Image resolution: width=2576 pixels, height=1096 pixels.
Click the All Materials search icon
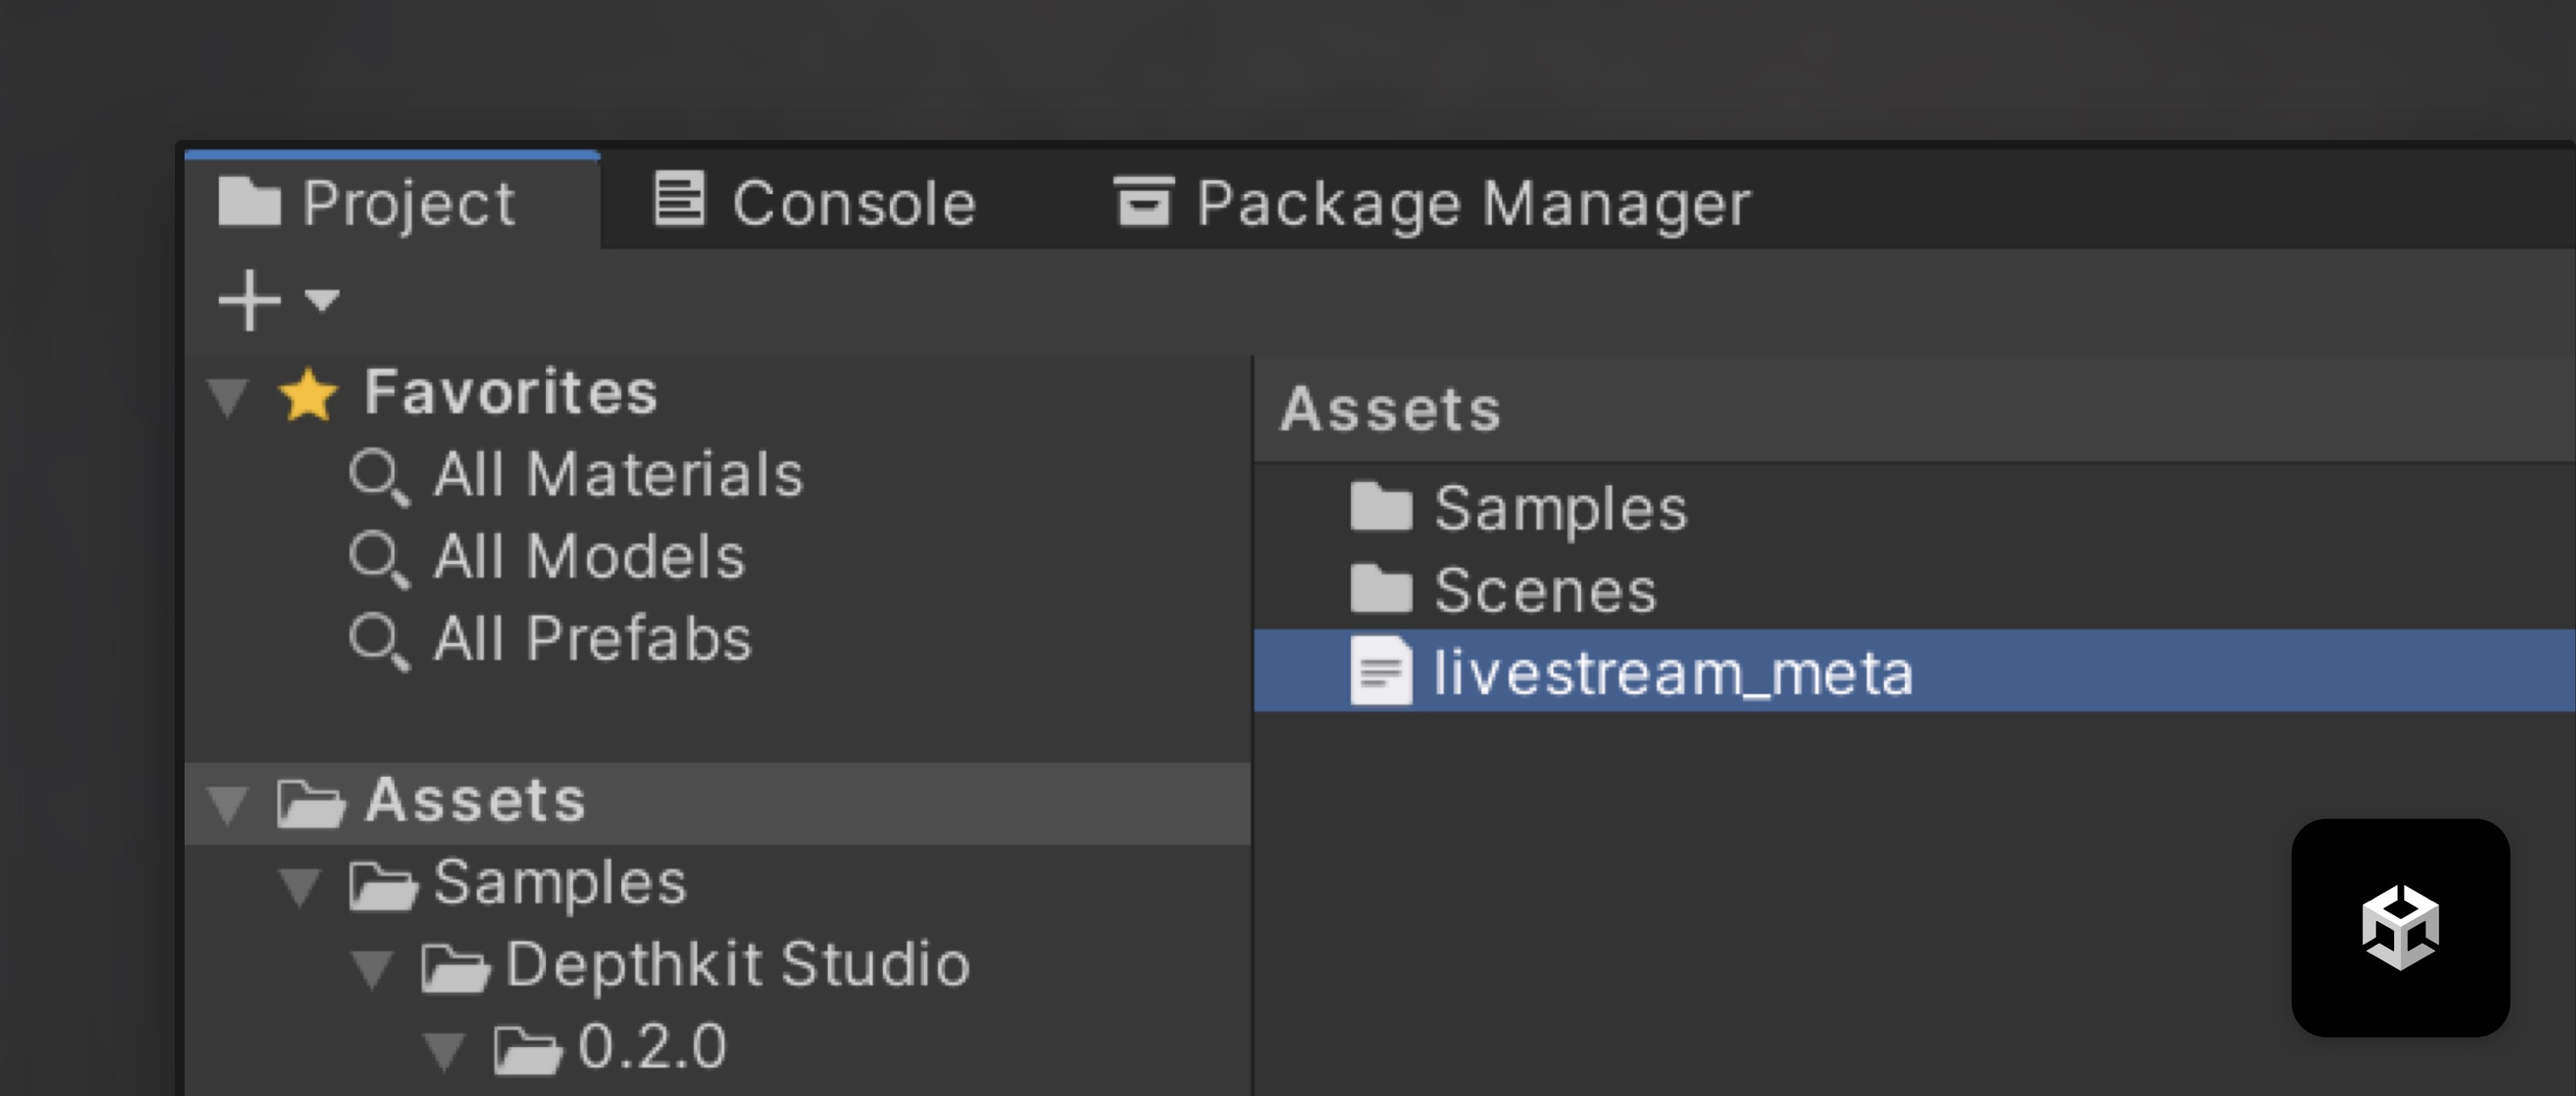pos(378,477)
